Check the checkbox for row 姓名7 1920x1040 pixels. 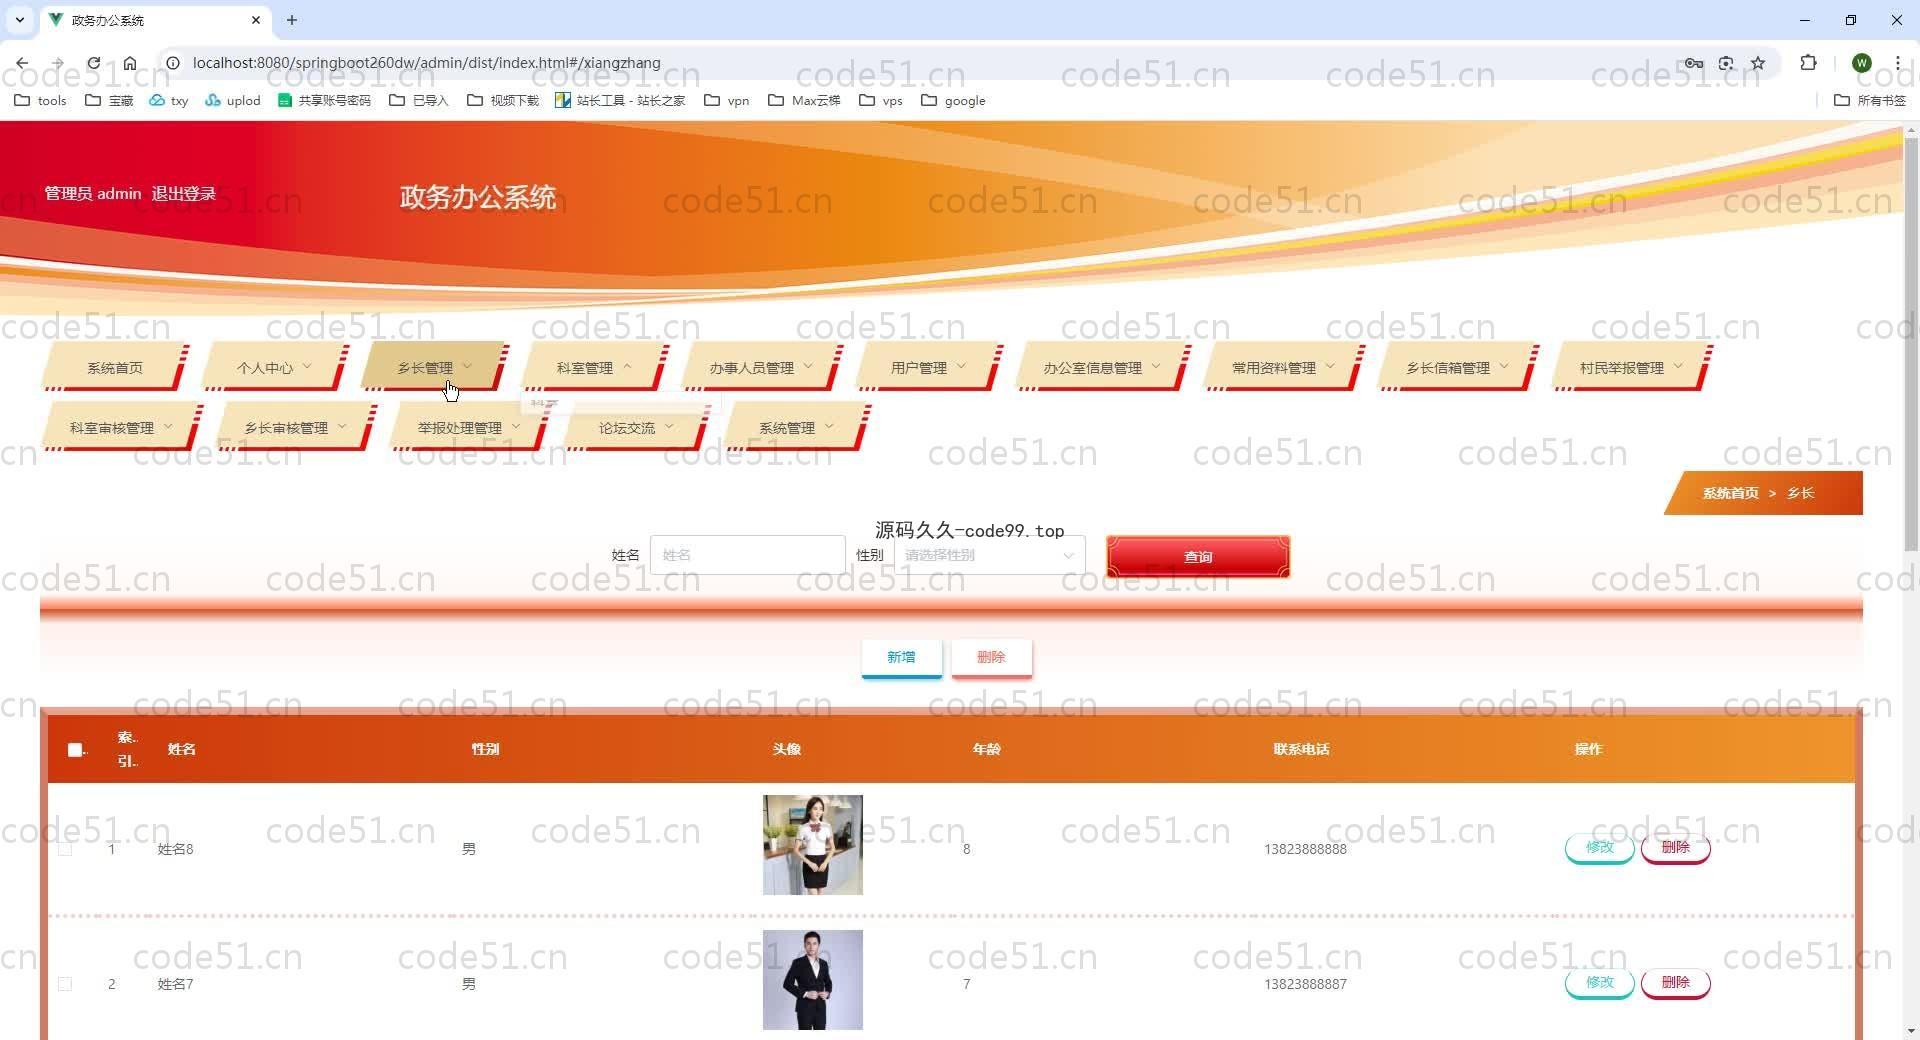click(65, 984)
